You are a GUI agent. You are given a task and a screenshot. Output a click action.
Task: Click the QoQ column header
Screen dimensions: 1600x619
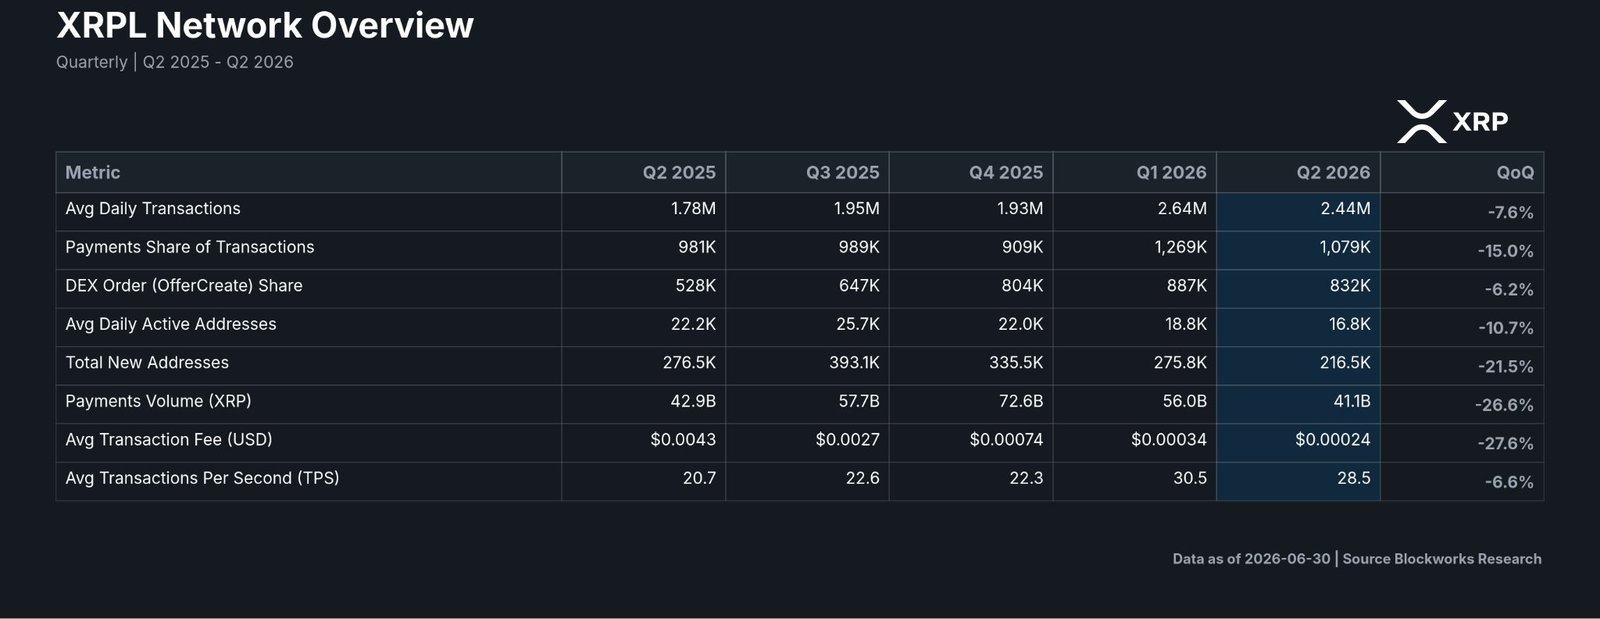point(1515,172)
